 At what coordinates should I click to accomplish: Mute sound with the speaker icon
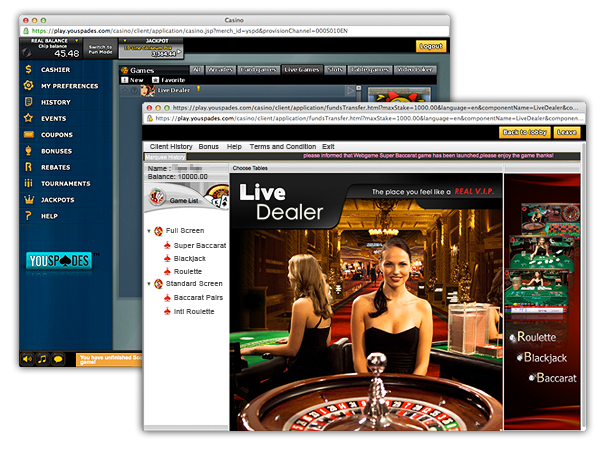(27, 359)
